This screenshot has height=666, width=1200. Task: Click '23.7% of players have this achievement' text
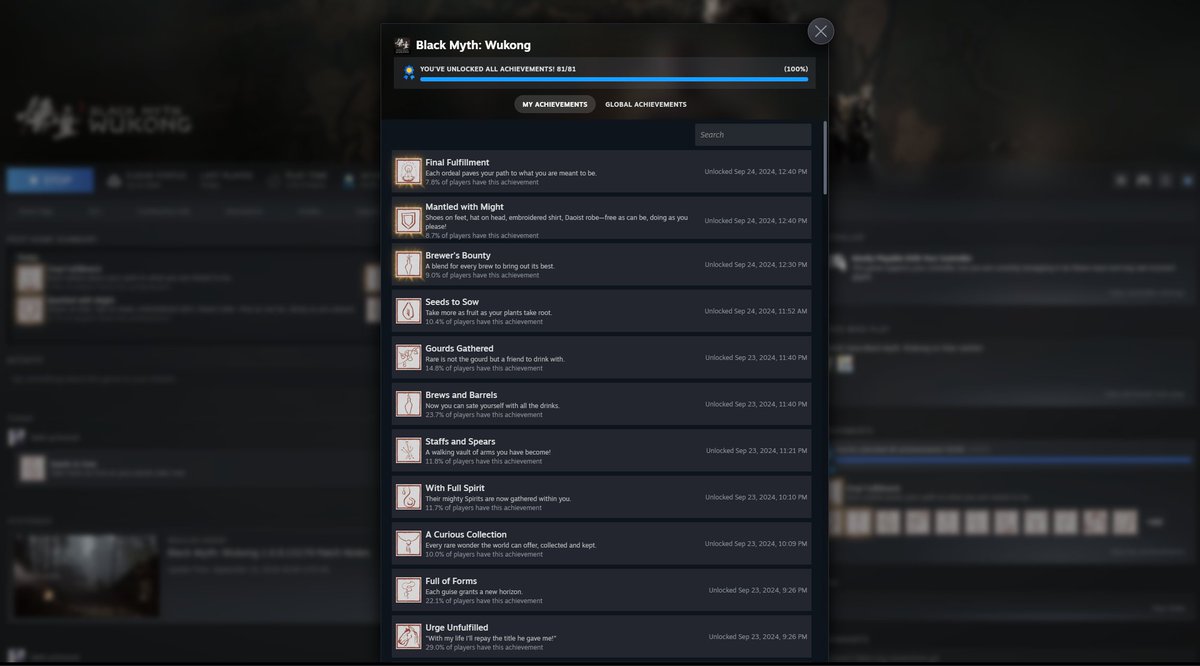484,415
